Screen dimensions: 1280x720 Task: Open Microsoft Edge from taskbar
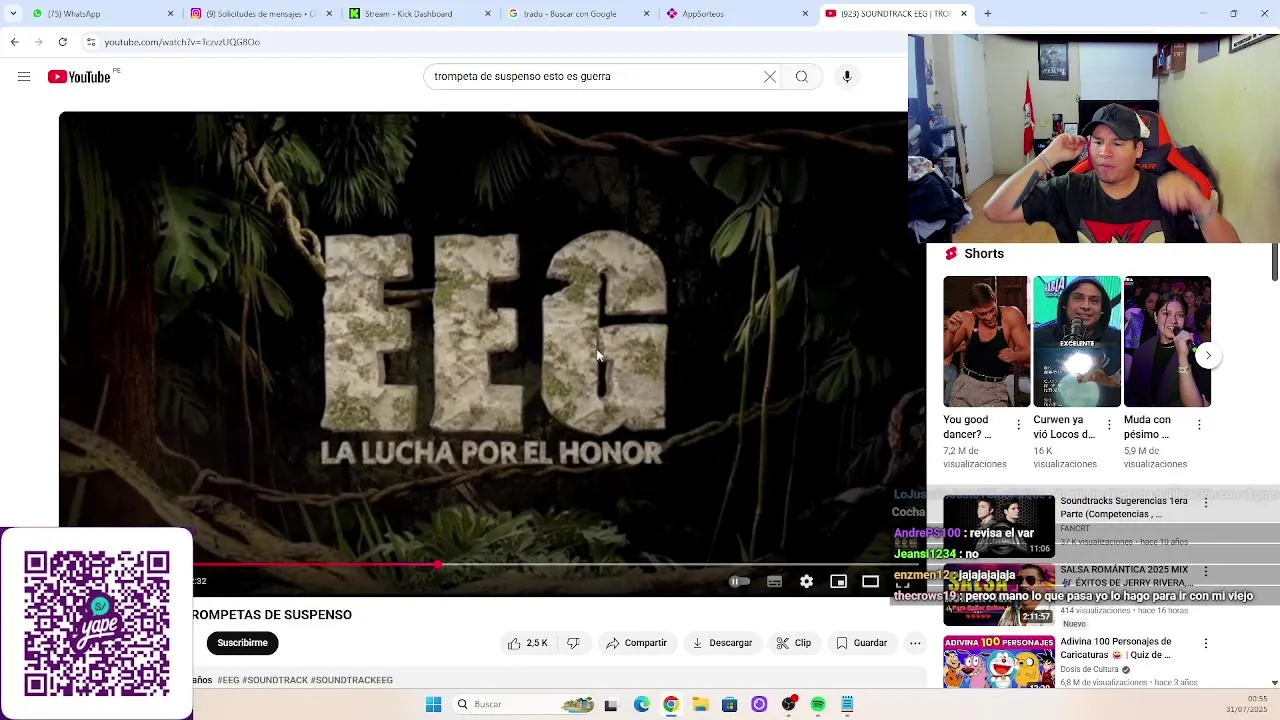point(642,705)
